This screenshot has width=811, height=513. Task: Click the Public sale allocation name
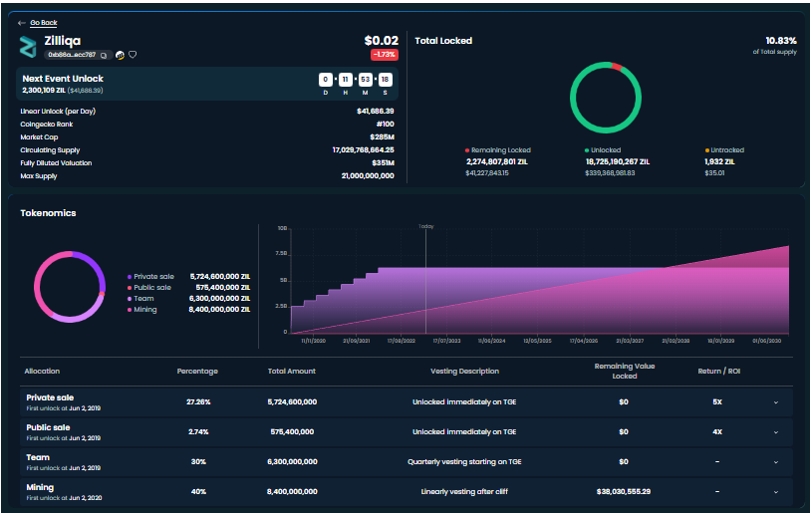pyautogui.click(x=48, y=428)
